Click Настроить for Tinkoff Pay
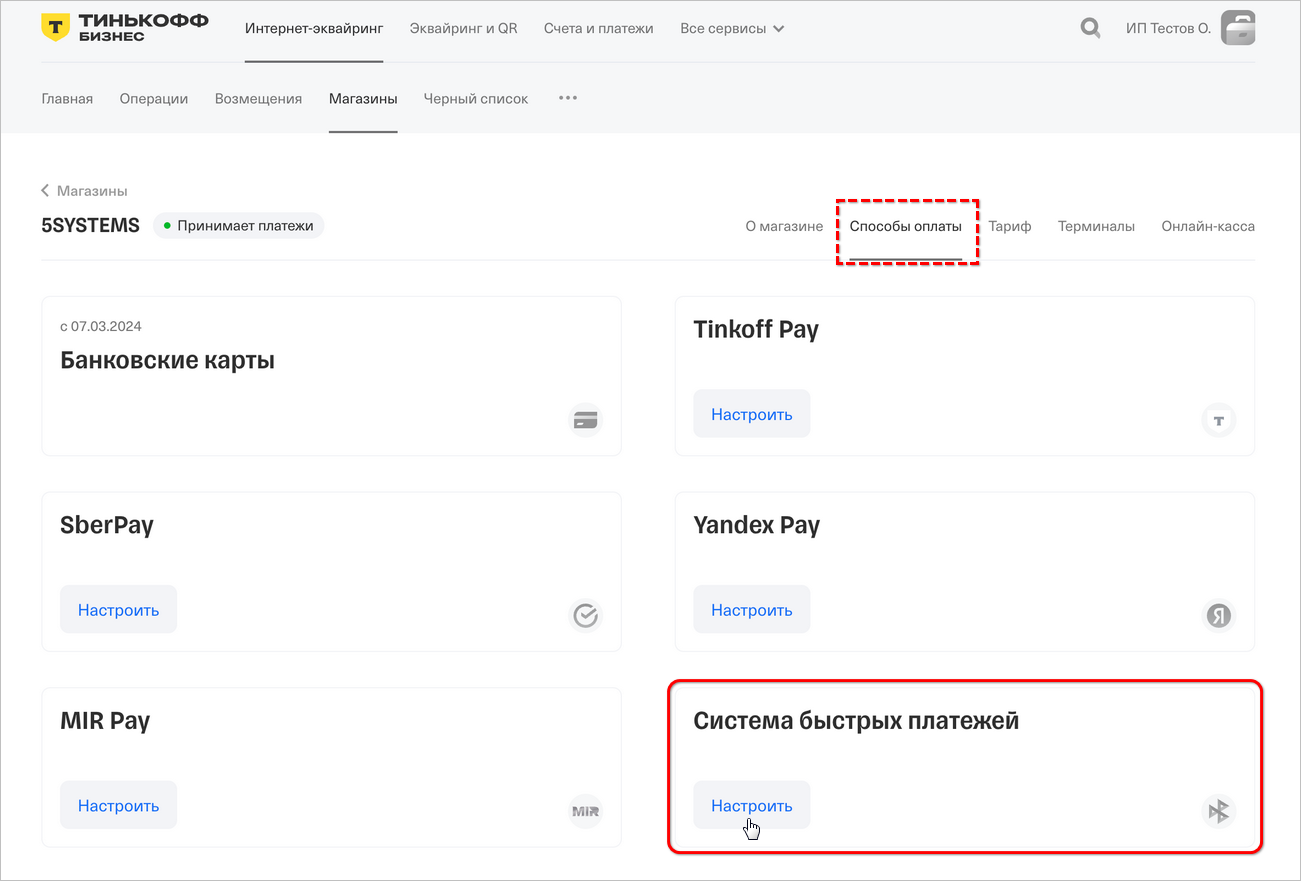 pyautogui.click(x=752, y=414)
